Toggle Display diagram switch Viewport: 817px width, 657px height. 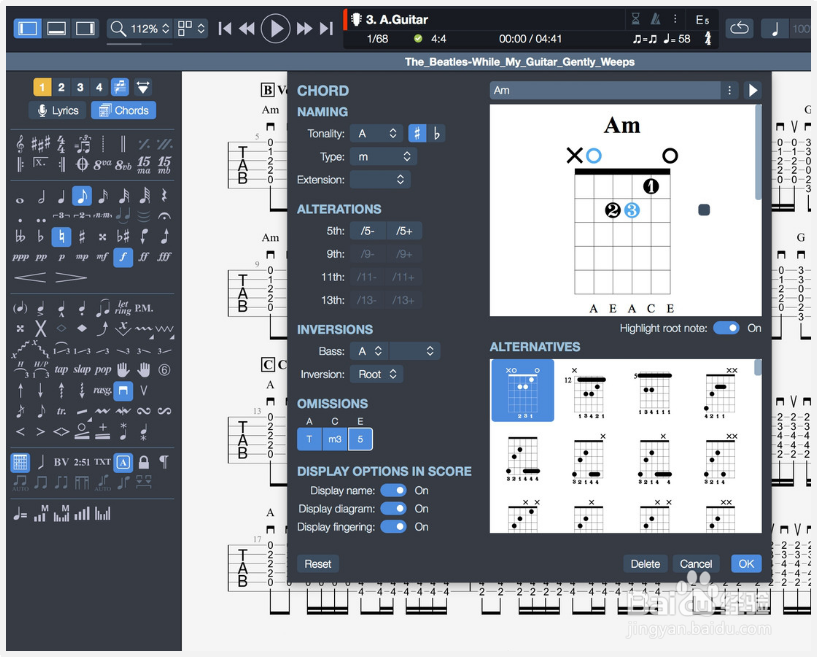[x=393, y=509]
